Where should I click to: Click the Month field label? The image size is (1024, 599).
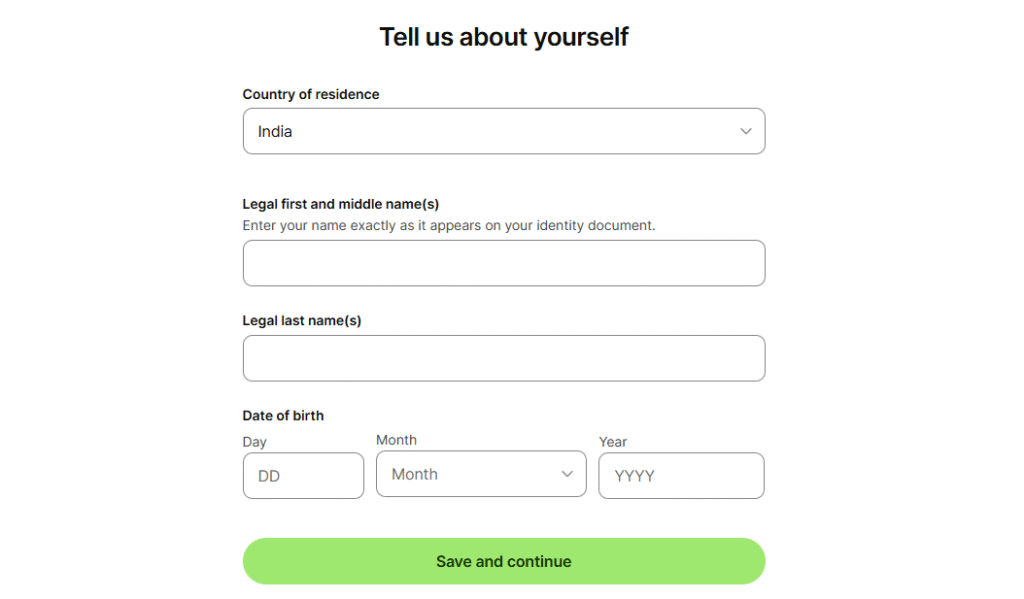[396, 440]
